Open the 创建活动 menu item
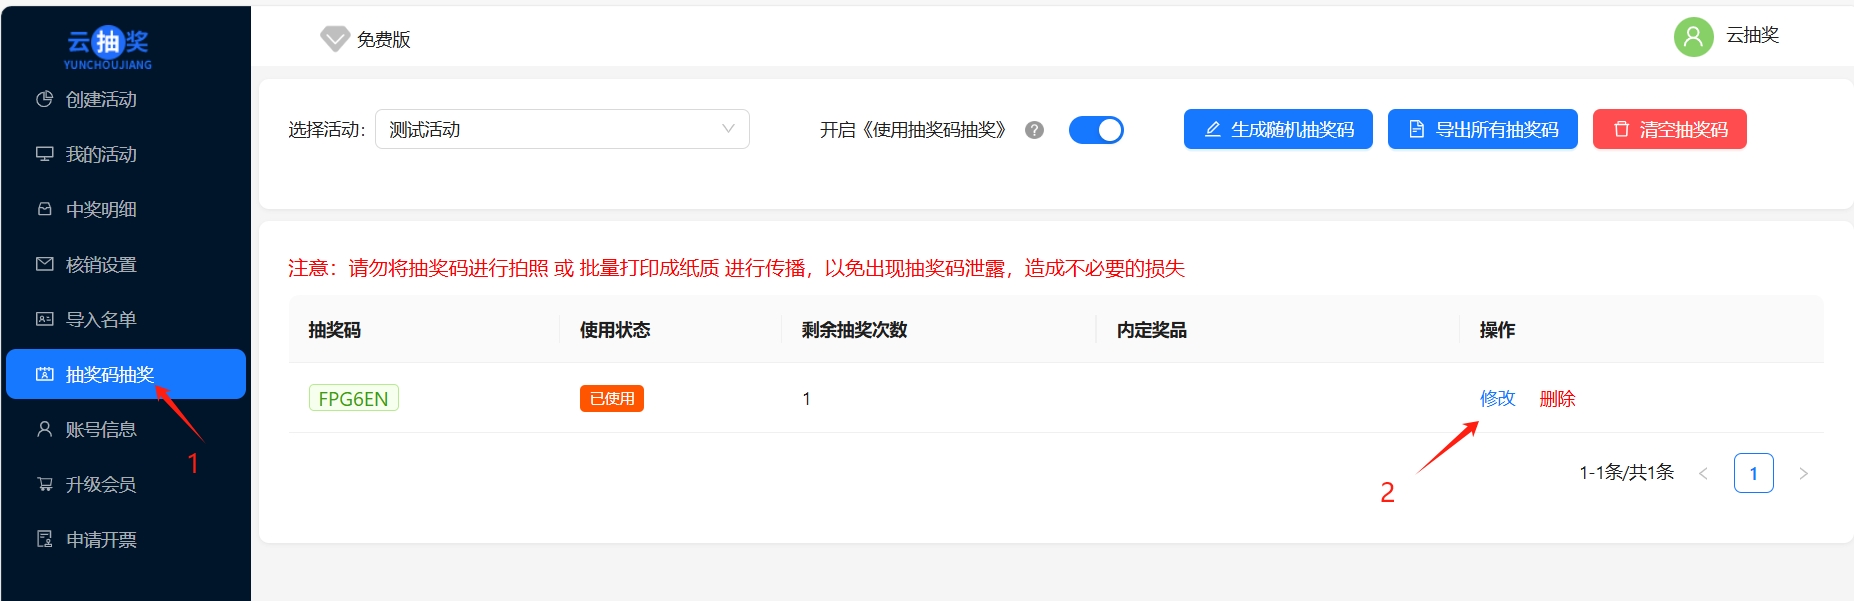This screenshot has width=1854, height=601. click(x=126, y=99)
